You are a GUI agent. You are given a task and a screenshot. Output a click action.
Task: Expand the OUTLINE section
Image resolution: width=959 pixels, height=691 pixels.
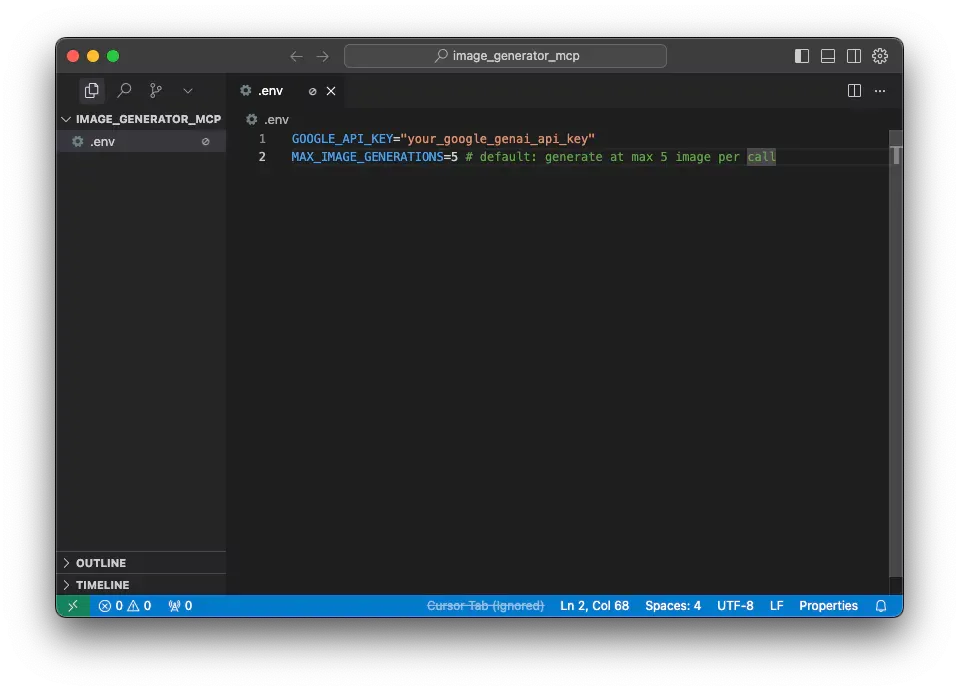click(x=141, y=563)
